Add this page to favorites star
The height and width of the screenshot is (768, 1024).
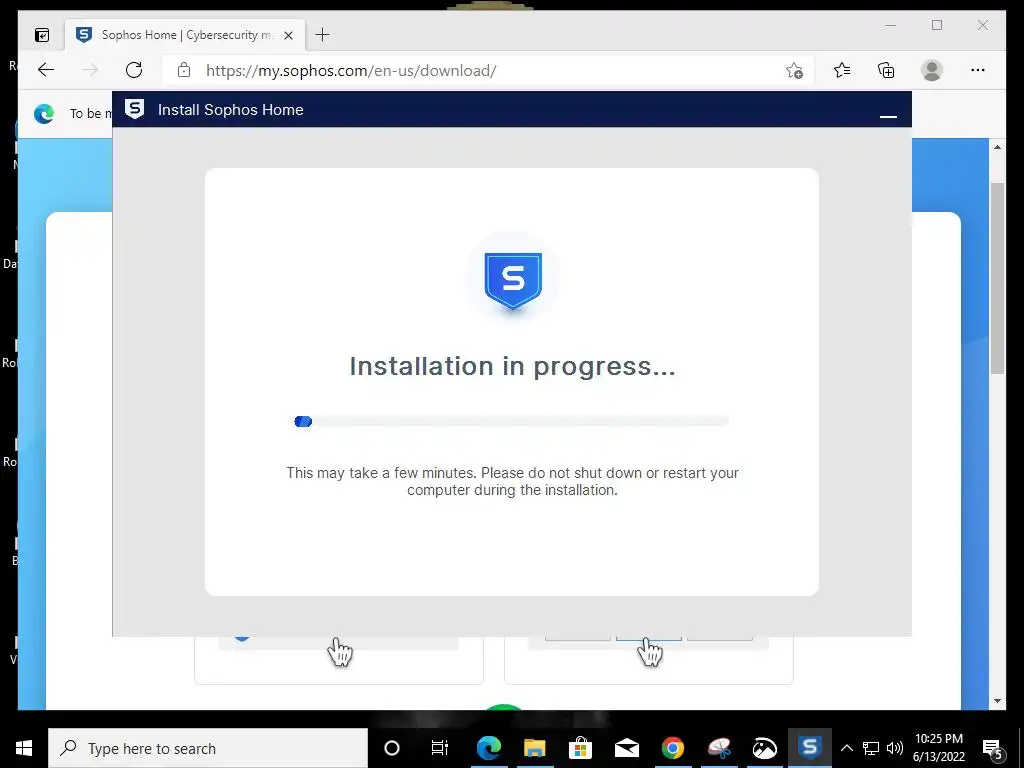point(794,71)
